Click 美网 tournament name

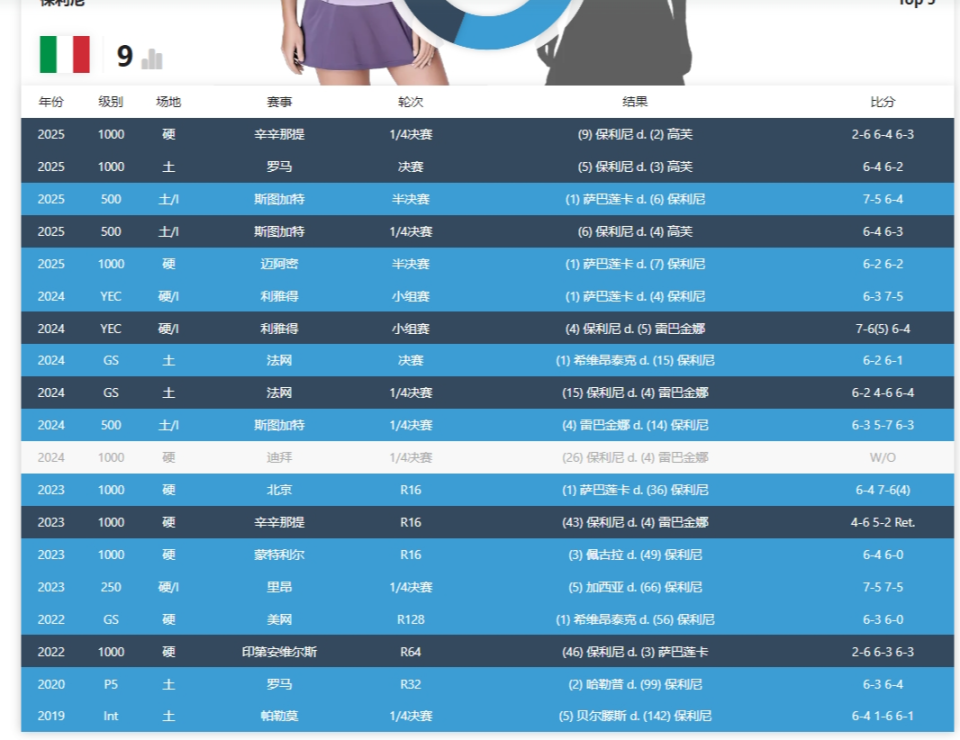(279, 620)
